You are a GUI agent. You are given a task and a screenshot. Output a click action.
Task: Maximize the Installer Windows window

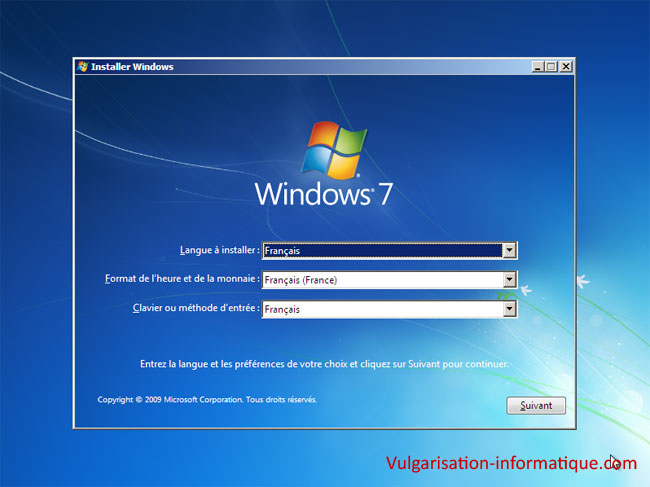point(553,67)
